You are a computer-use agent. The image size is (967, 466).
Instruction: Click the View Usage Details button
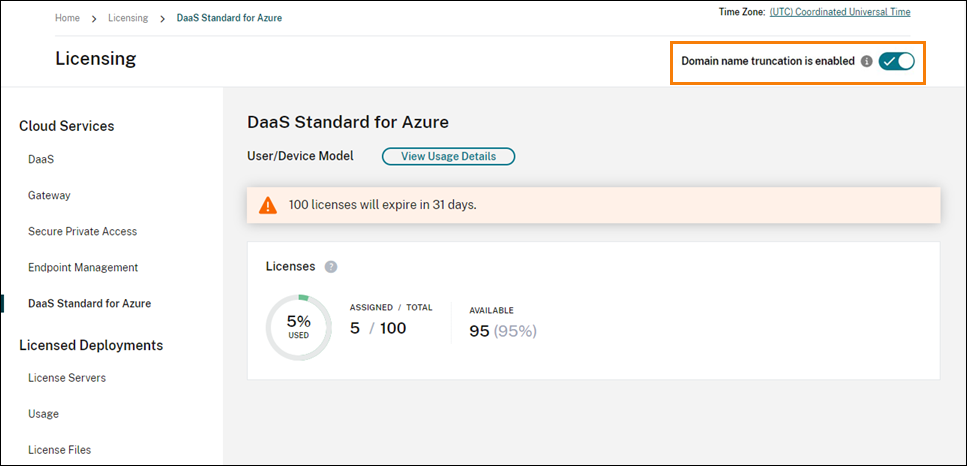[x=448, y=156]
